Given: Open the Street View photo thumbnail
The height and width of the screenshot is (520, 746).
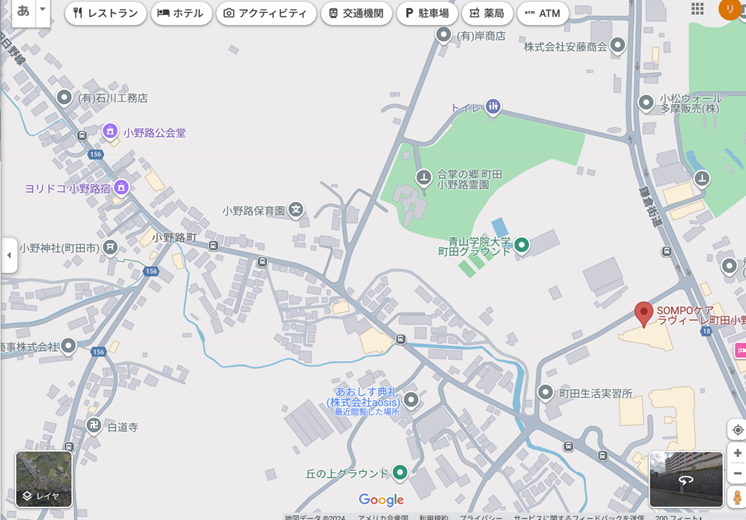Looking at the screenshot, I should click(686, 479).
